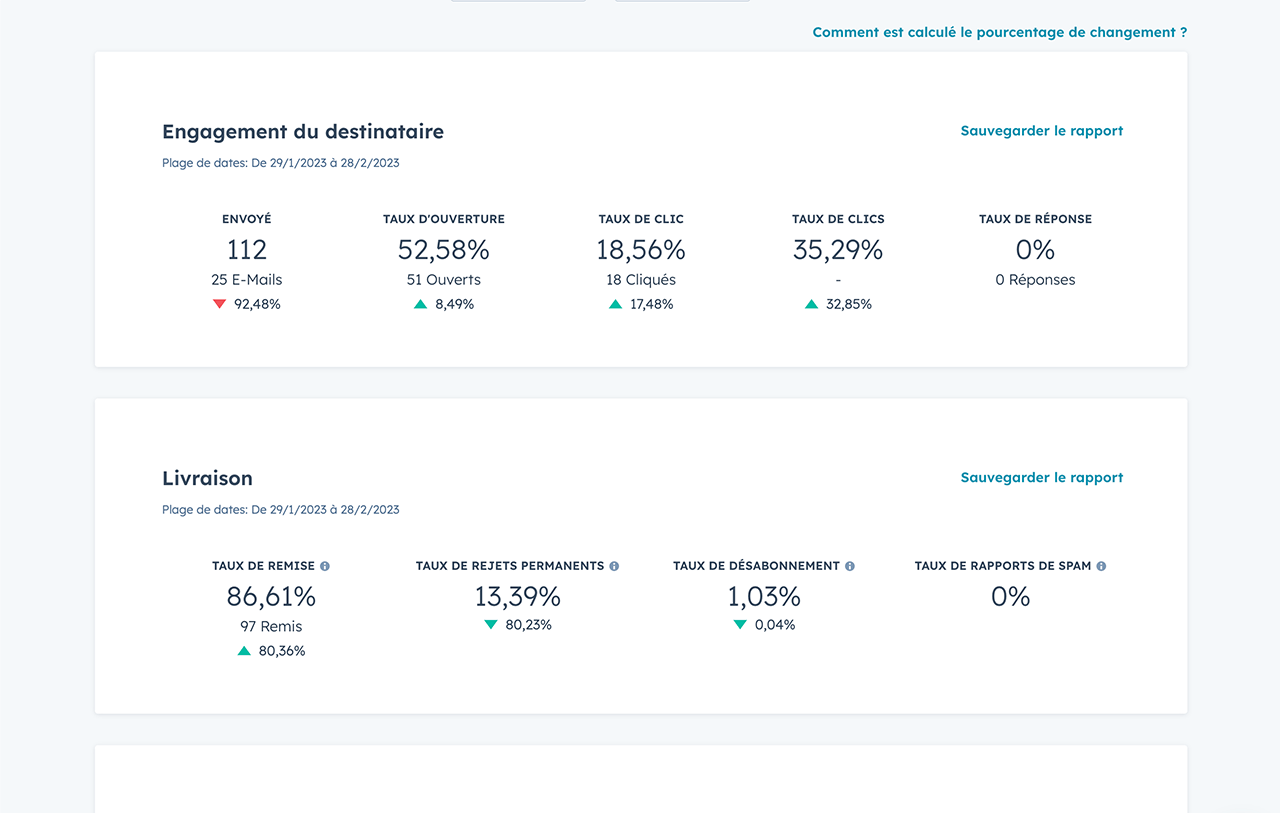
Task: Click the 'Livraison' section title
Action: pyautogui.click(x=207, y=479)
